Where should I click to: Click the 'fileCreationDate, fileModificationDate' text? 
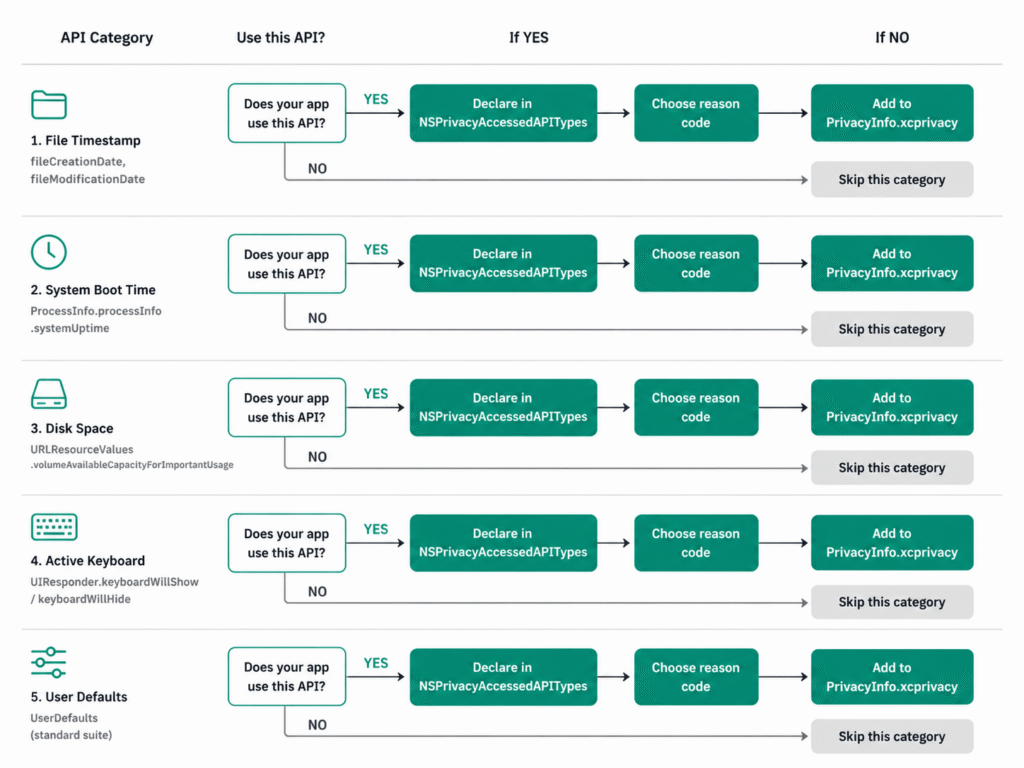point(88,170)
